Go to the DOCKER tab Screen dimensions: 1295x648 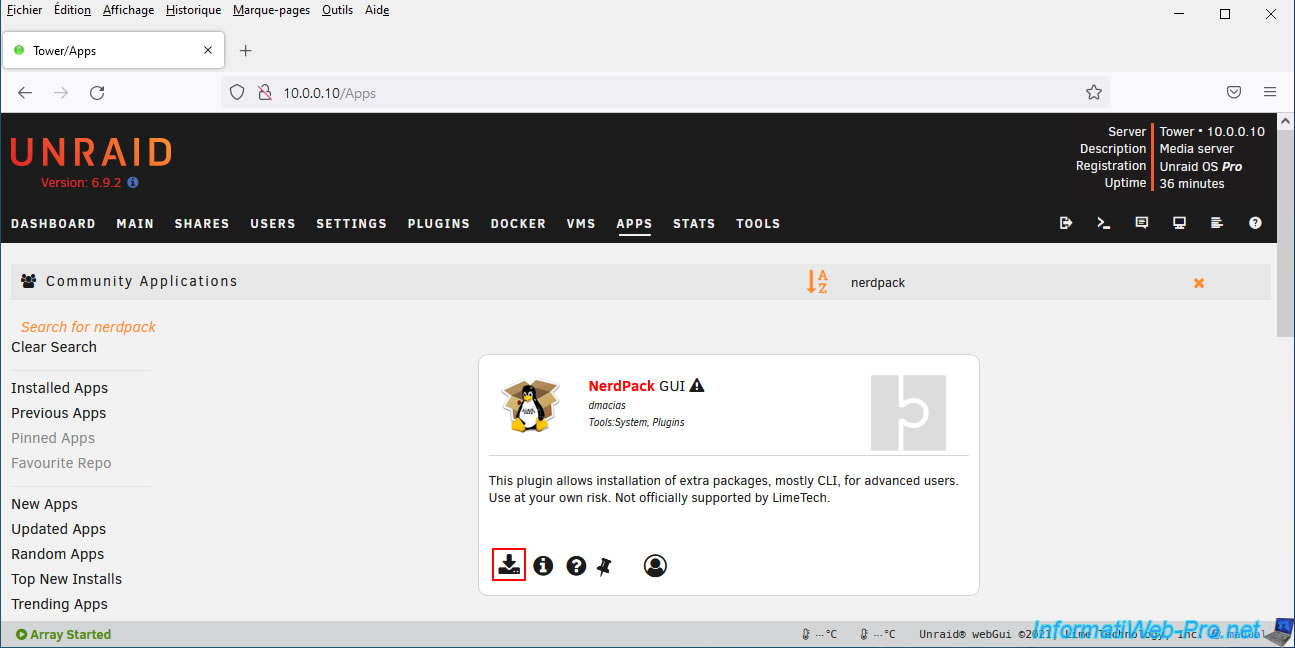point(518,223)
